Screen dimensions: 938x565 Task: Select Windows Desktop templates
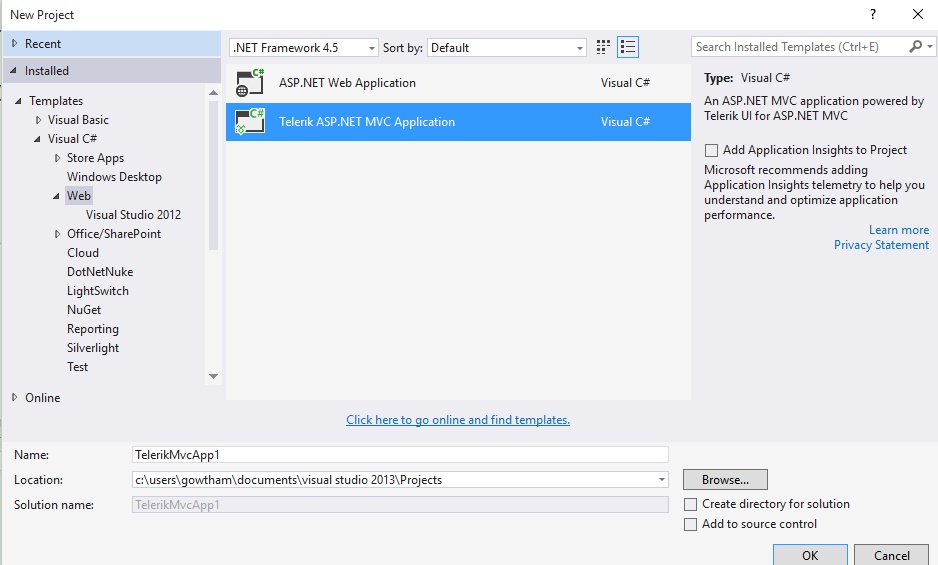tap(114, 177)
